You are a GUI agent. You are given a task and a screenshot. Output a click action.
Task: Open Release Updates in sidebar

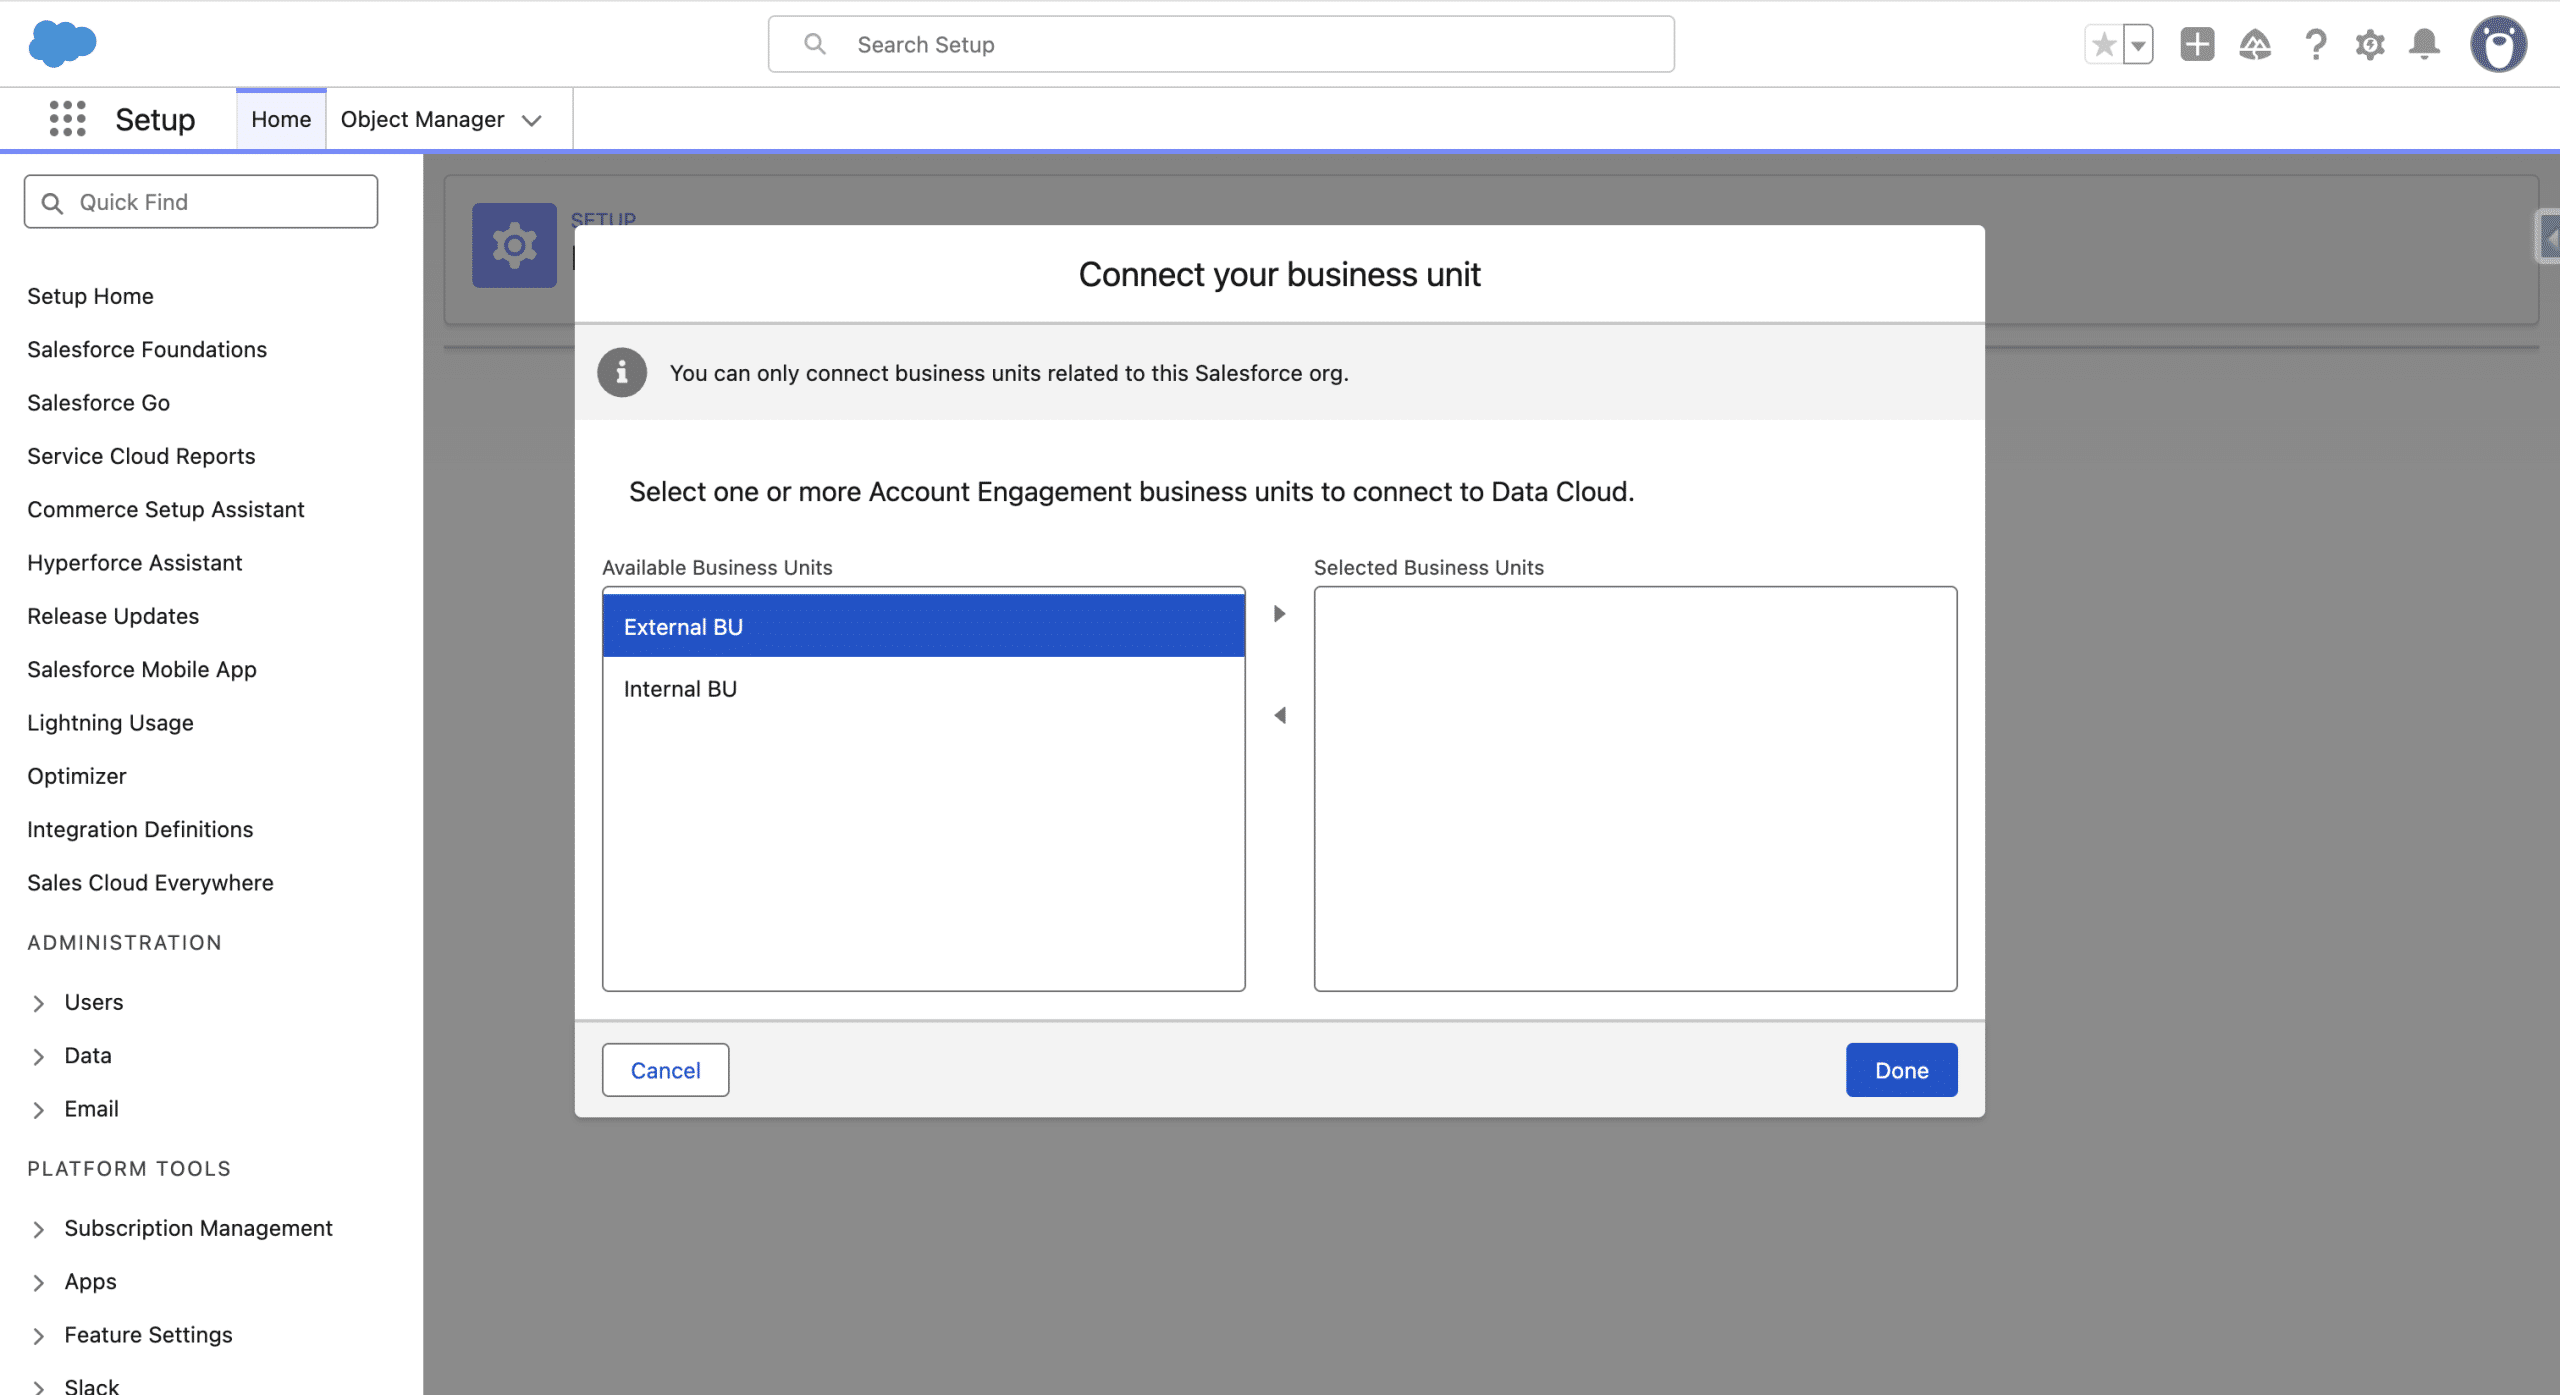(113, 616)
